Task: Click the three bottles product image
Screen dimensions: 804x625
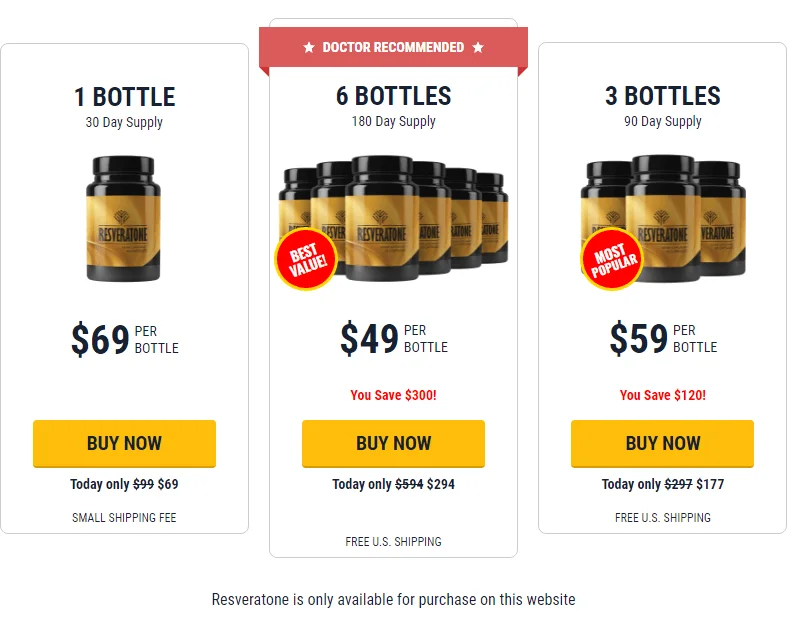Action: (663, 218)
